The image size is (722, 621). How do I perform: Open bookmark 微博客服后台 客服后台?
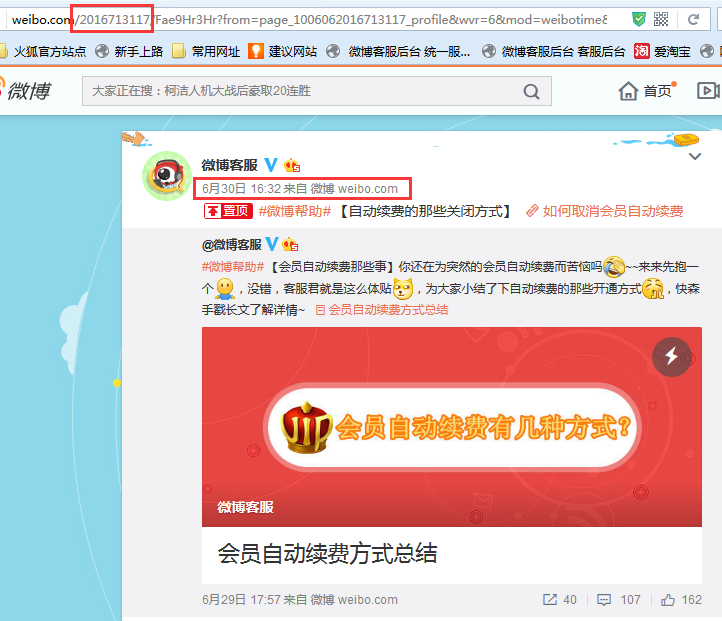coord(553,52)
